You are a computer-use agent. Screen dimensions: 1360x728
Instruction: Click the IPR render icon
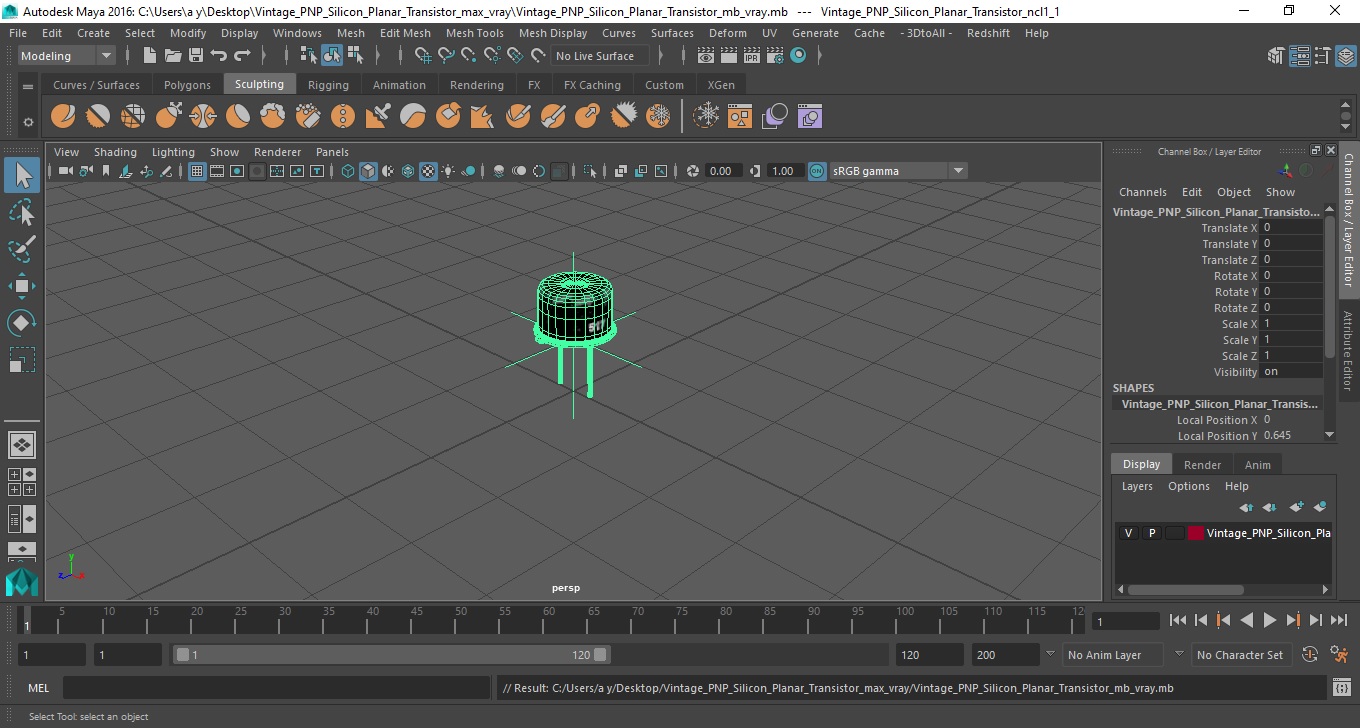pos(752,56)
